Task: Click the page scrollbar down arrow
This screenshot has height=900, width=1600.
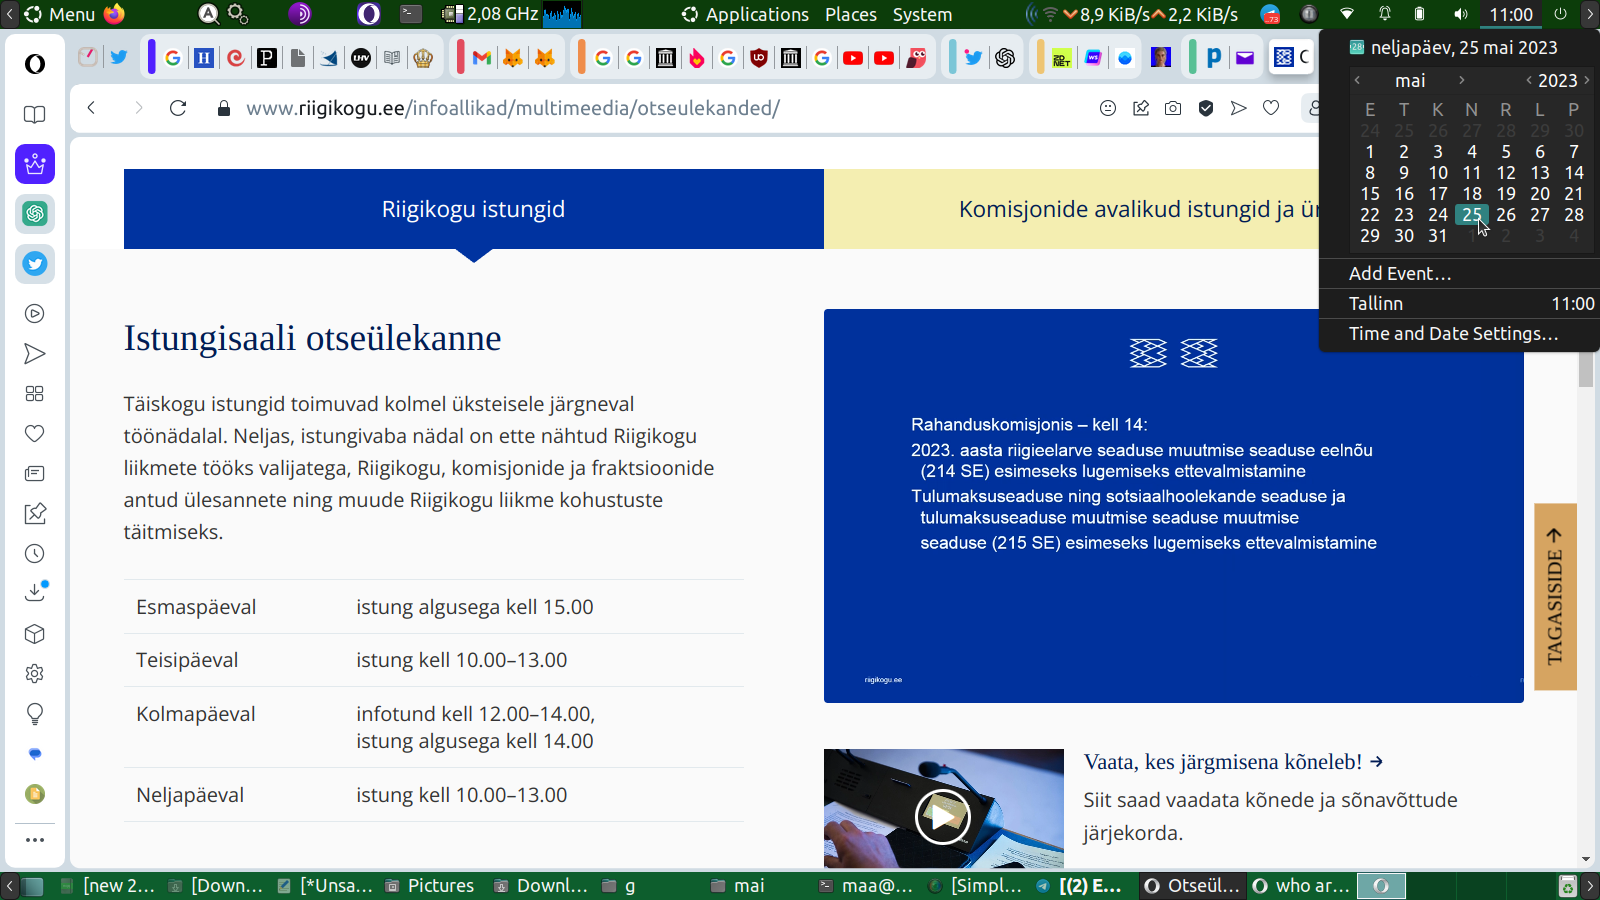Action: click(1586, 859)
